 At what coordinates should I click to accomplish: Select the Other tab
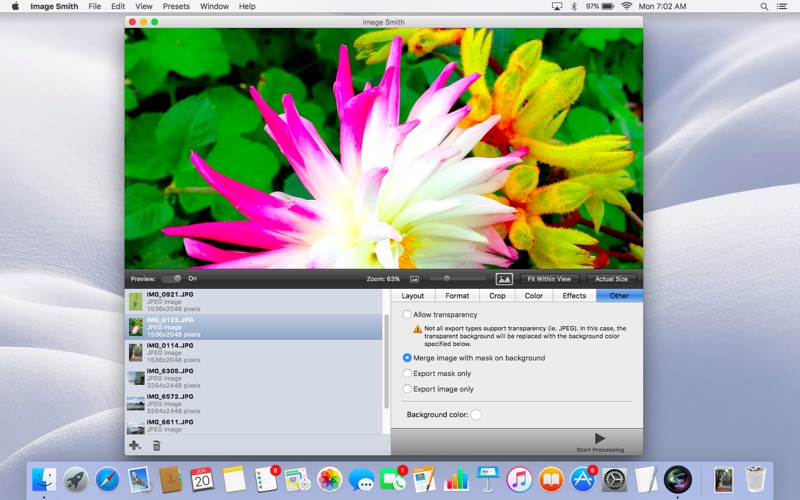619,295
